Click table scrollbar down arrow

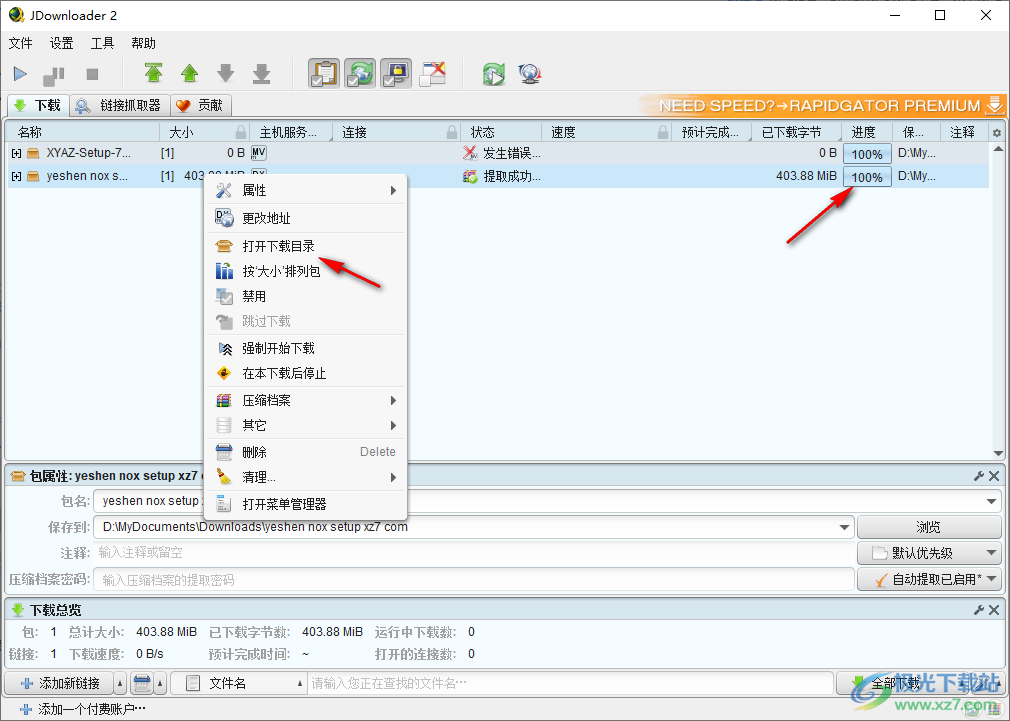tap(998, 453)
